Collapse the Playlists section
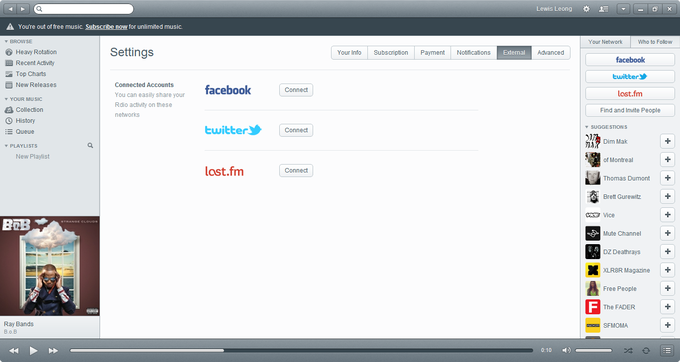The height and width of the screenshot is (362, 680). point(7,146)
